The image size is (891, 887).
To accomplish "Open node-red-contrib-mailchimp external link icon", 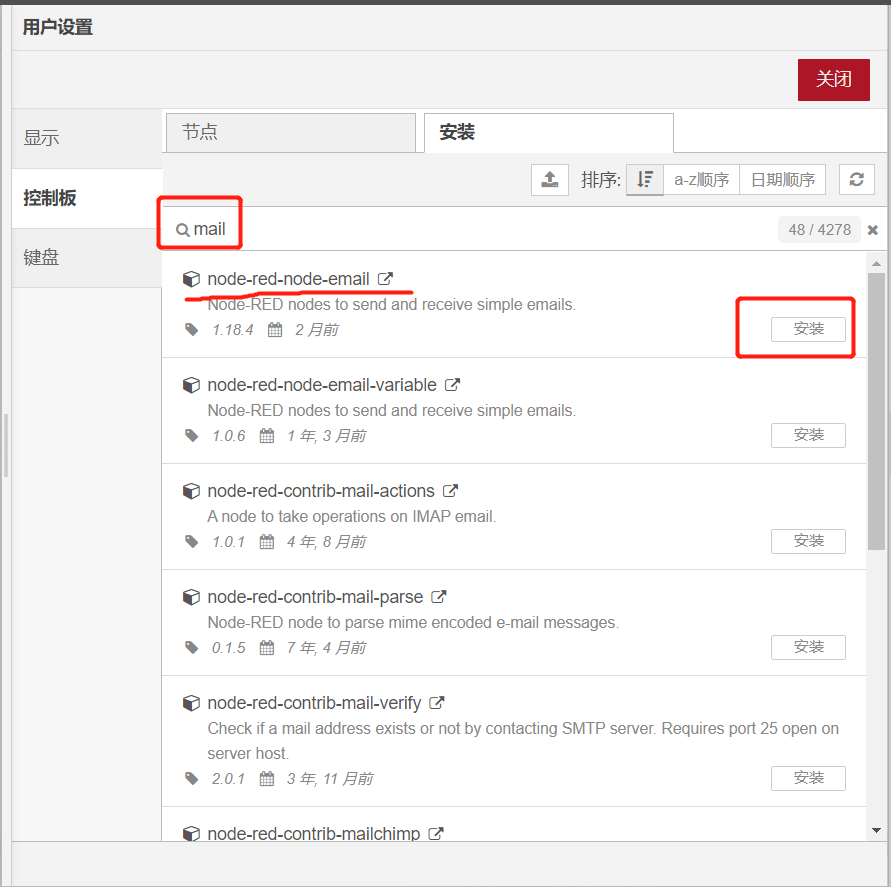I will (x=436, y=834).
